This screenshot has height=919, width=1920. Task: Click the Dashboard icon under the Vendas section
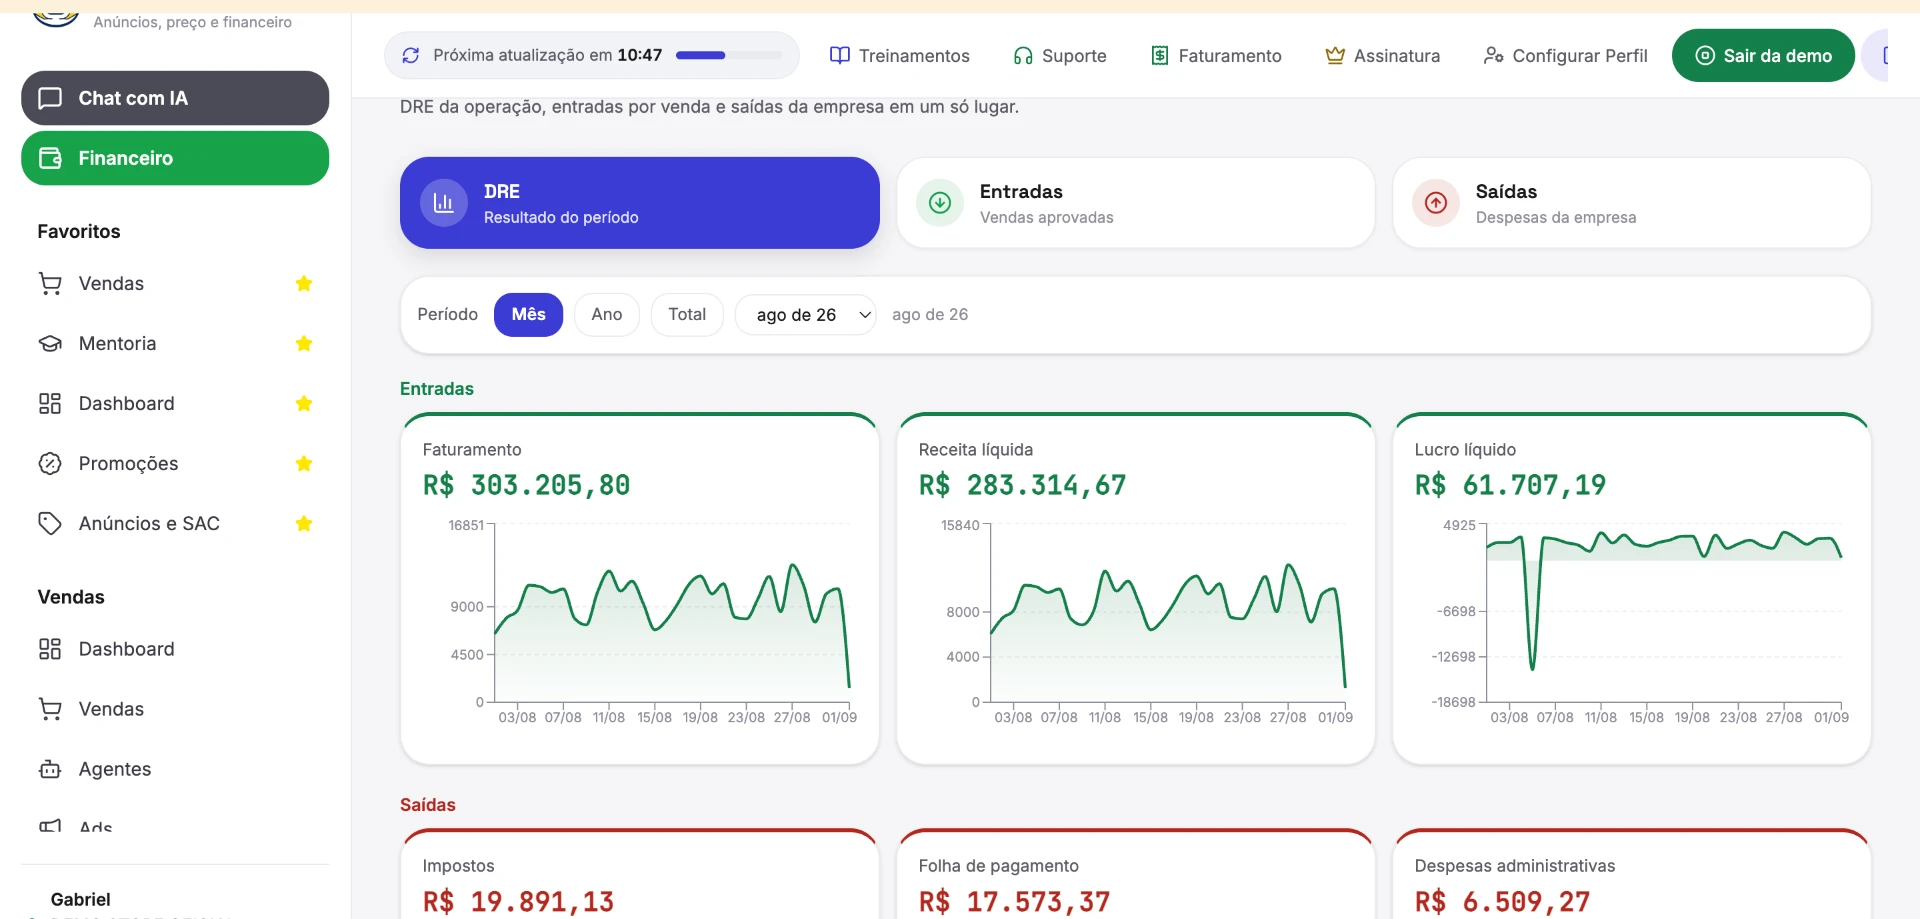pos(50,650)
